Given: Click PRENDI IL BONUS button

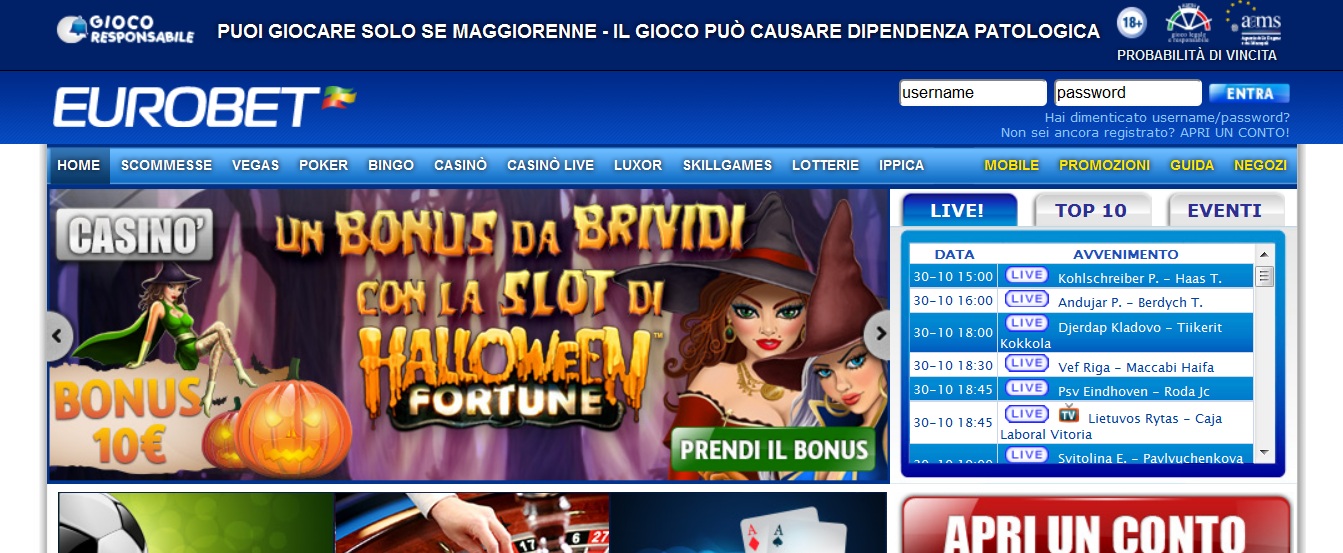Looking at the screenshot, I should click(x=774, y=449).
